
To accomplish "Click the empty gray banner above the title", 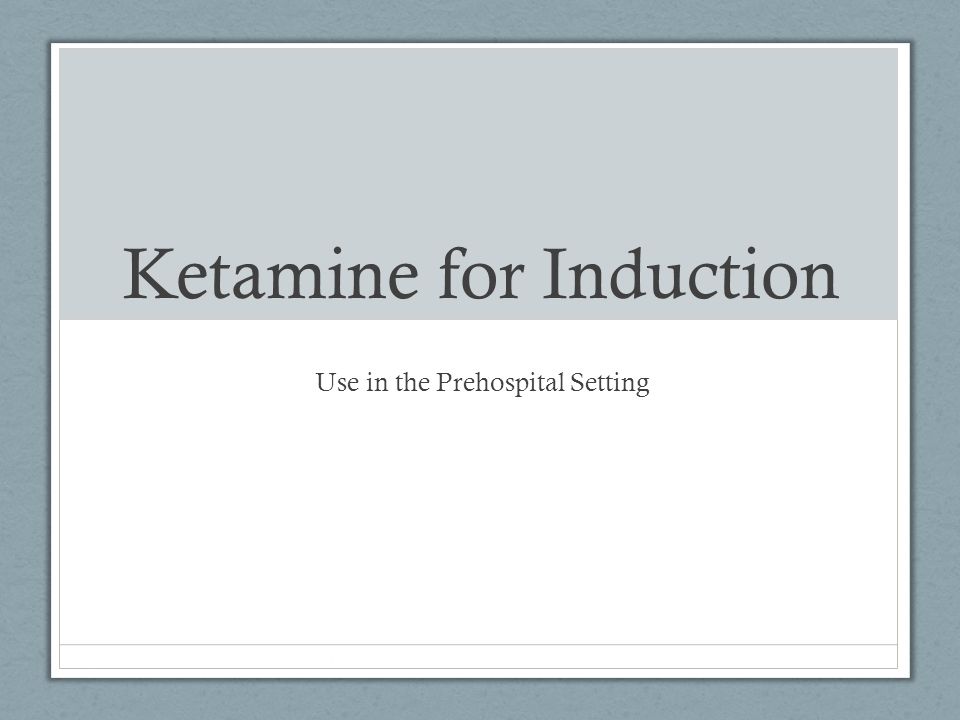I will click(478, 141).
